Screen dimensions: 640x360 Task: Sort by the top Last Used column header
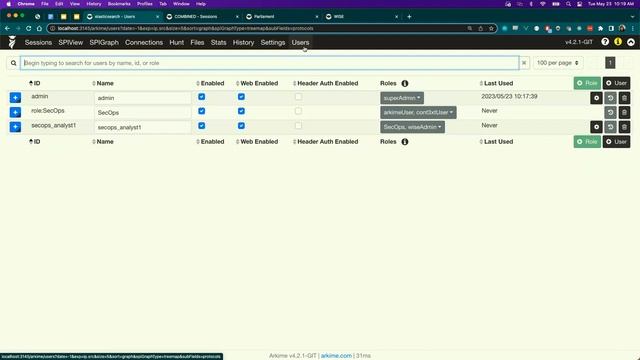[x=496, y=83]
